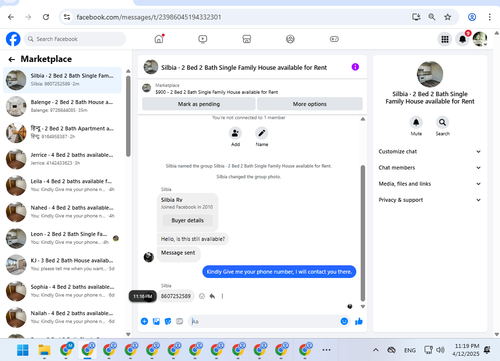The height and width of the screenshot is (361, 500).
Task: Expand the Chat members section
Action: click(x=430, y=168)
